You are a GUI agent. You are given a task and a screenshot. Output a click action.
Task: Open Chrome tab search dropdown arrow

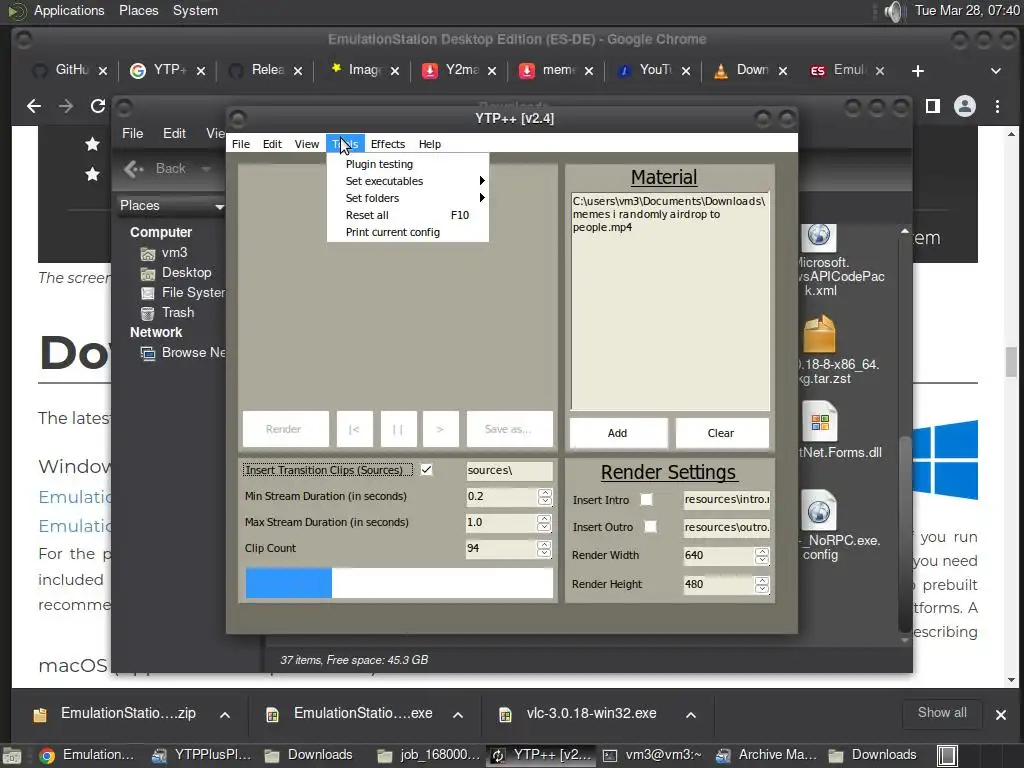click(996, 71)
